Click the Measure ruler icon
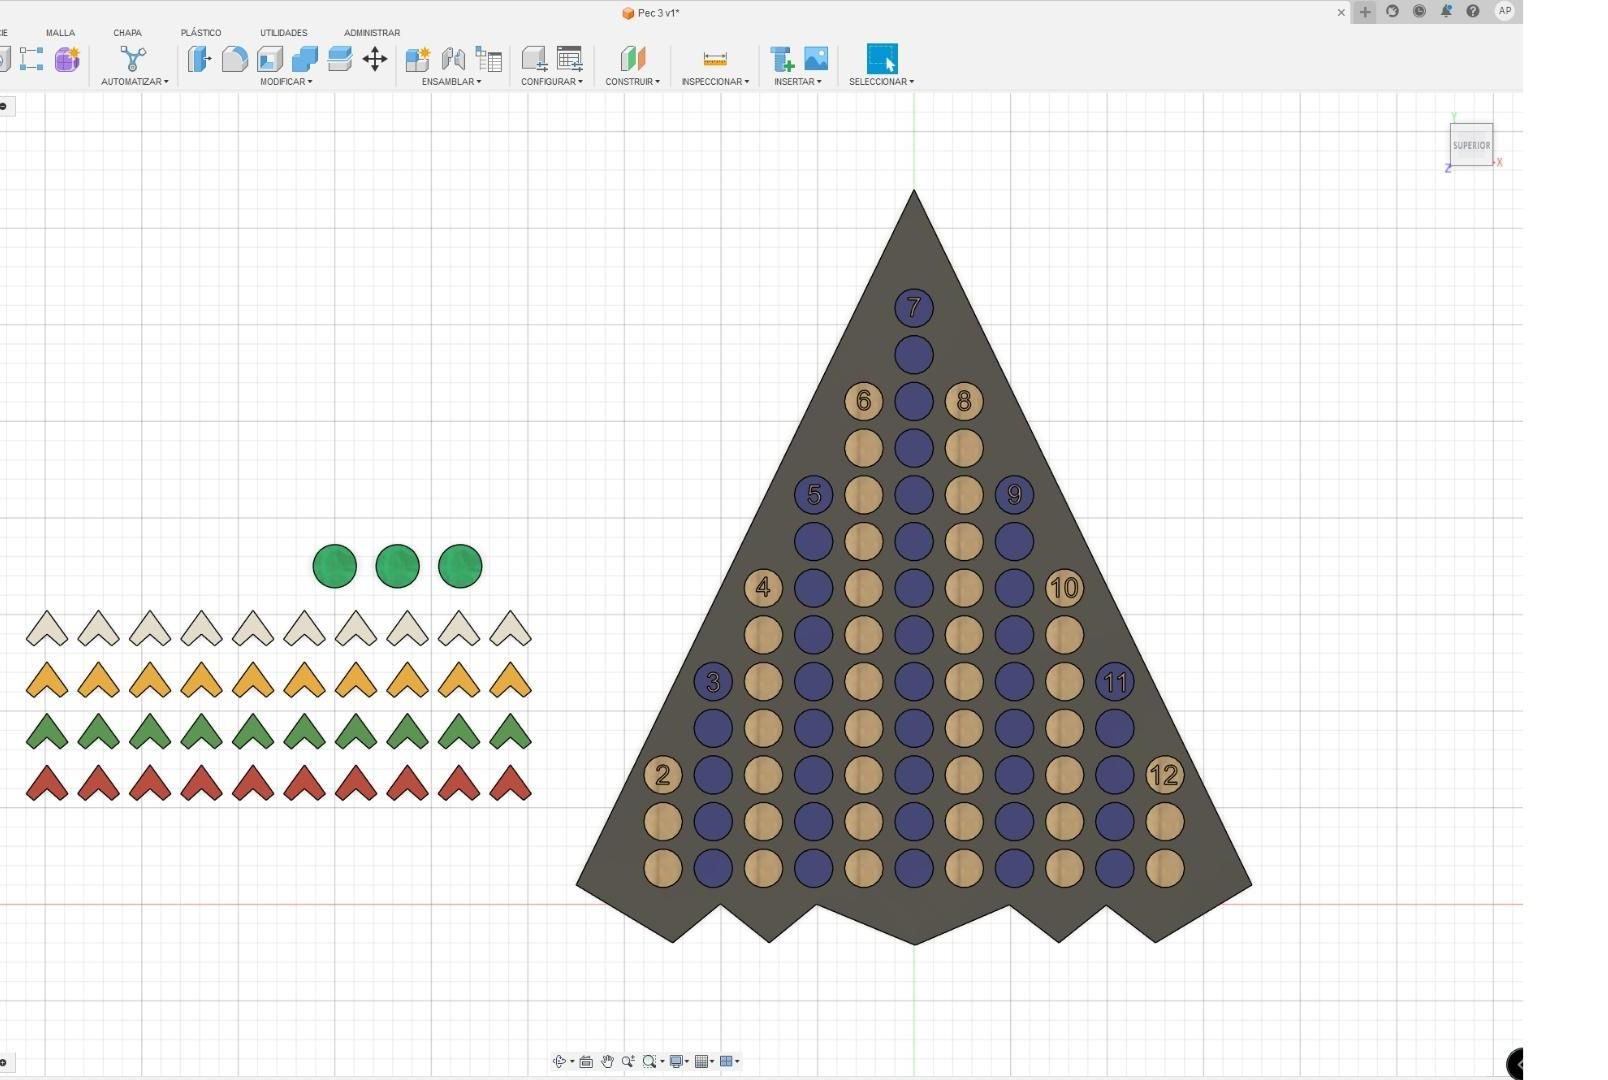 pyautogui.click(x=715, y=59)
